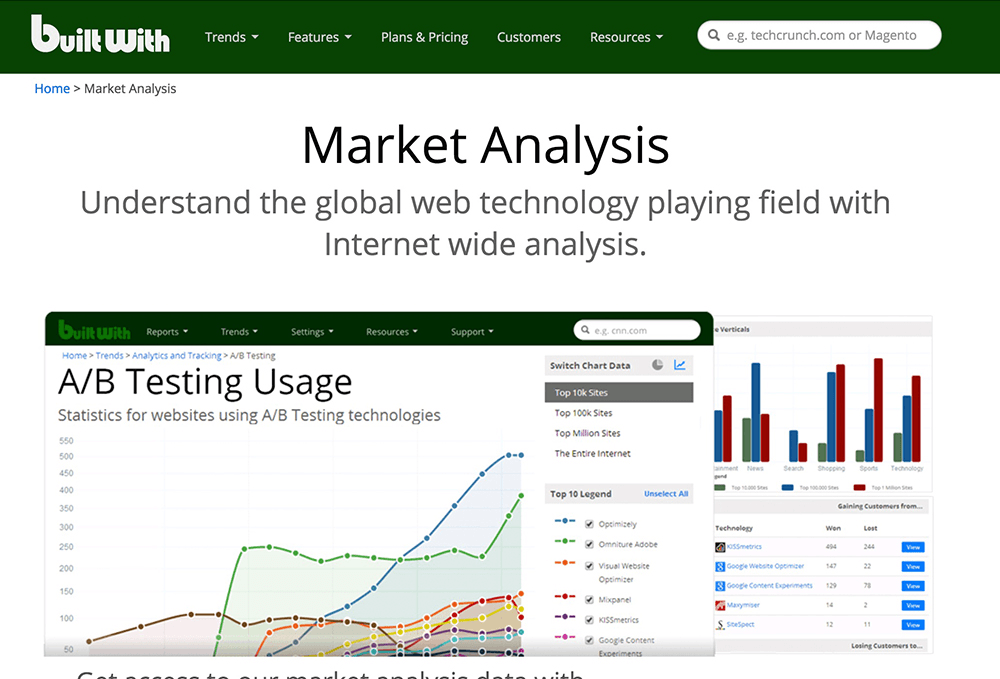
Task: Click View button for SiteSpect row
Action: [x=913, y=625]
